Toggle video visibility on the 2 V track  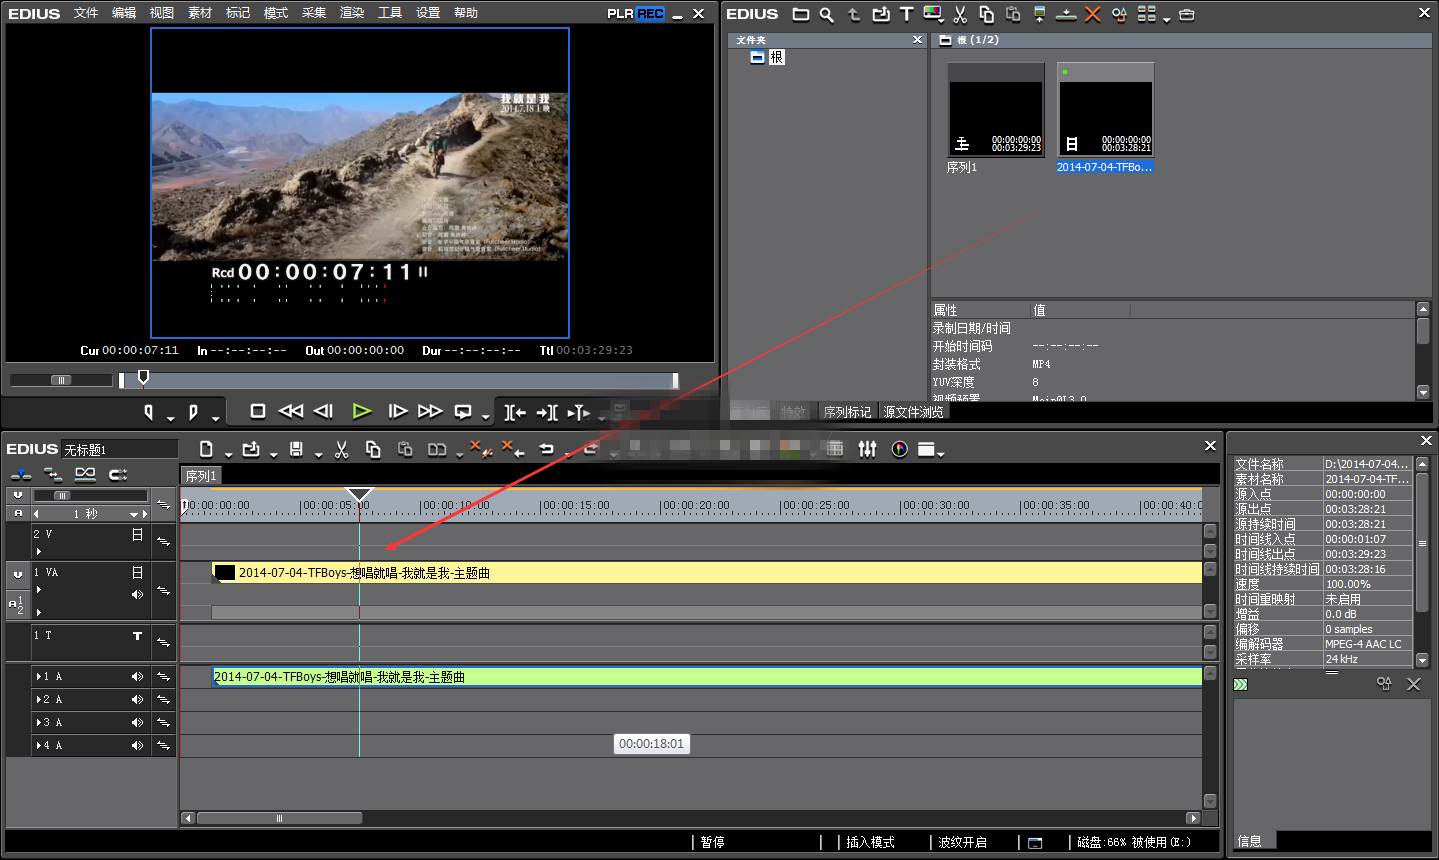137,535
